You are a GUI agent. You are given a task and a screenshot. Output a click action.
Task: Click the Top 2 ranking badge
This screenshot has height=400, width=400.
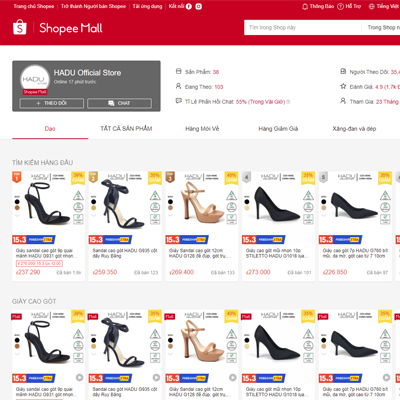tap(93, 177)
